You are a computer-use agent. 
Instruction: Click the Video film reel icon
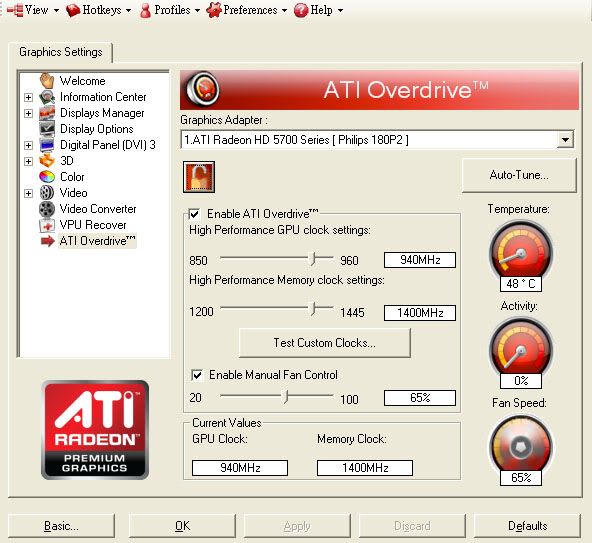click(x=47, y=193)
